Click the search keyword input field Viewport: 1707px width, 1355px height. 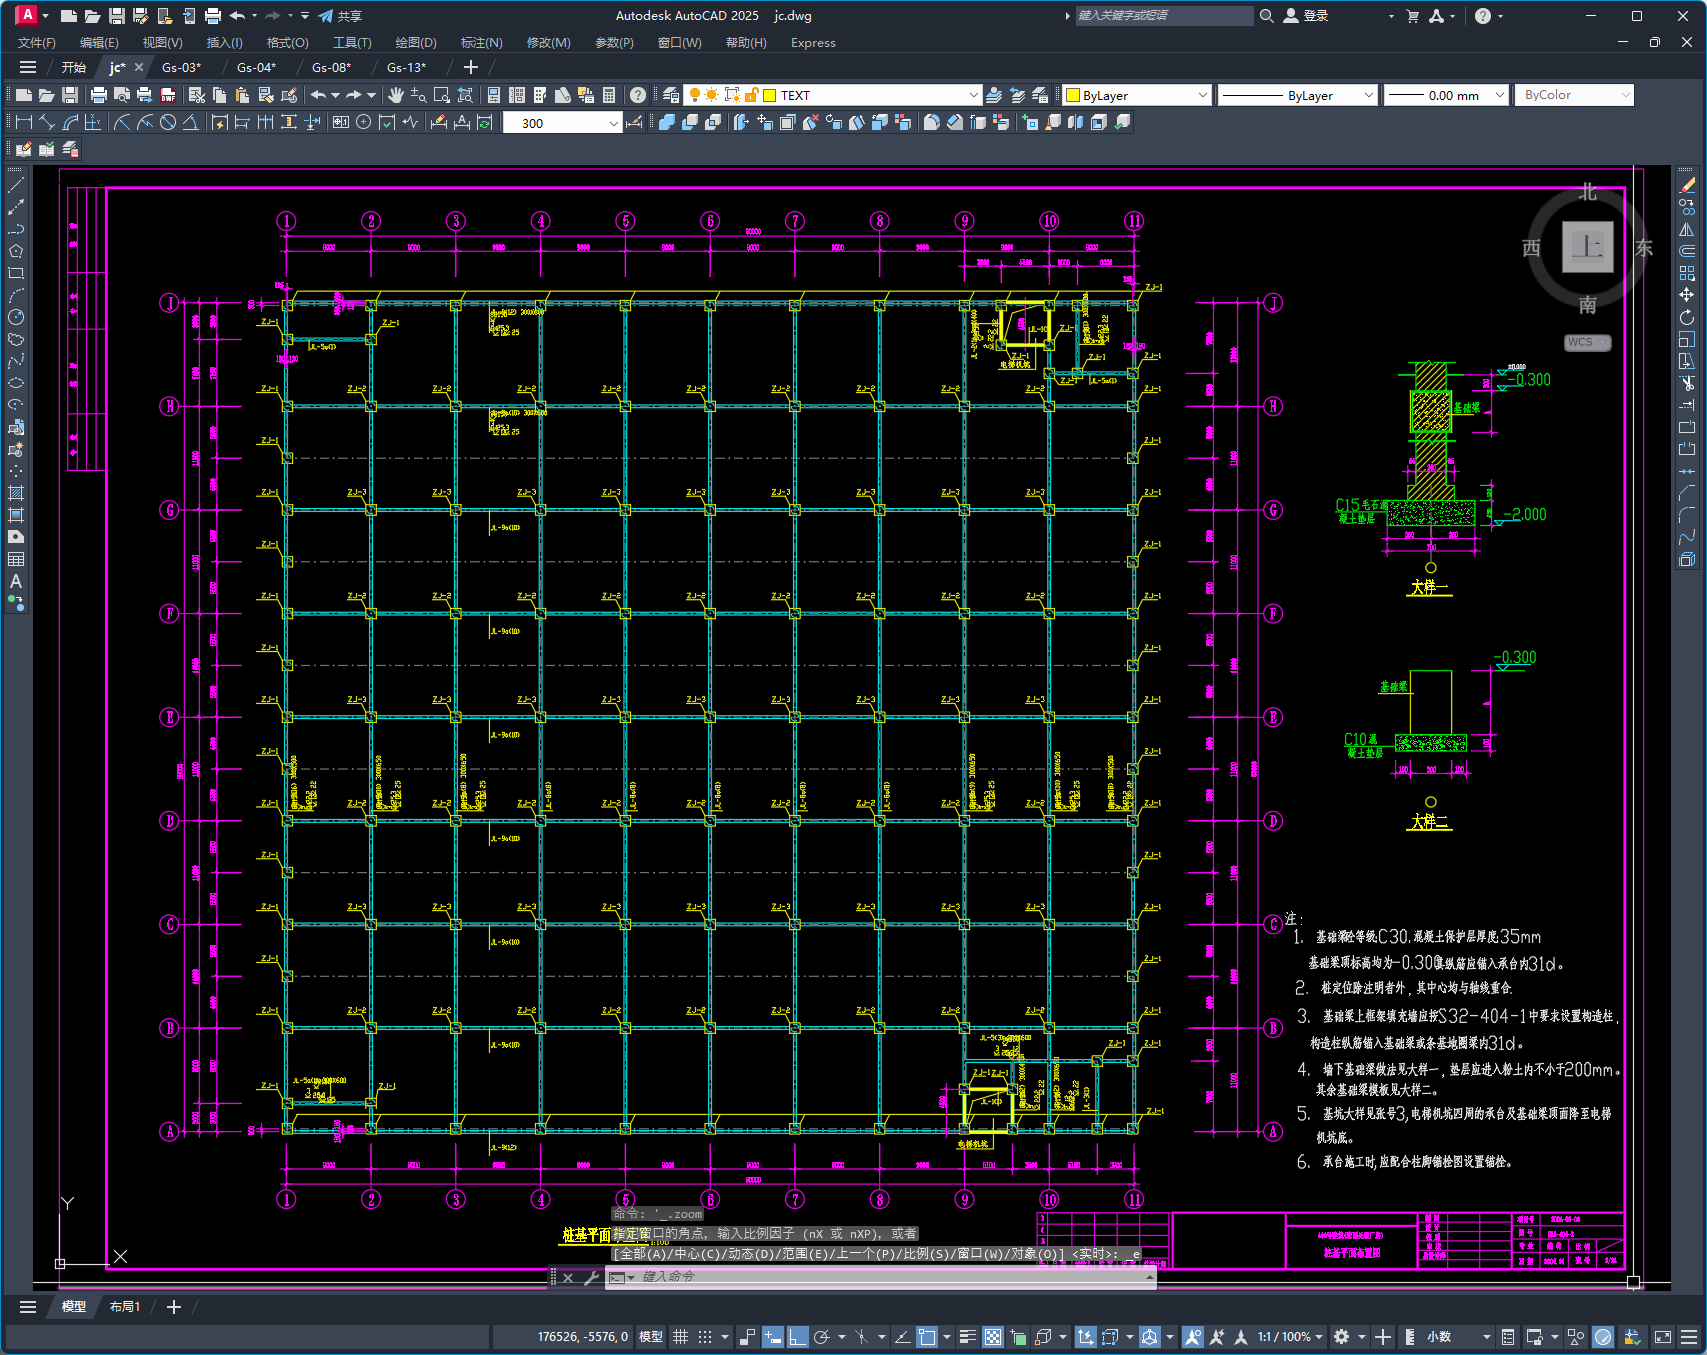tap(1164, 16)
